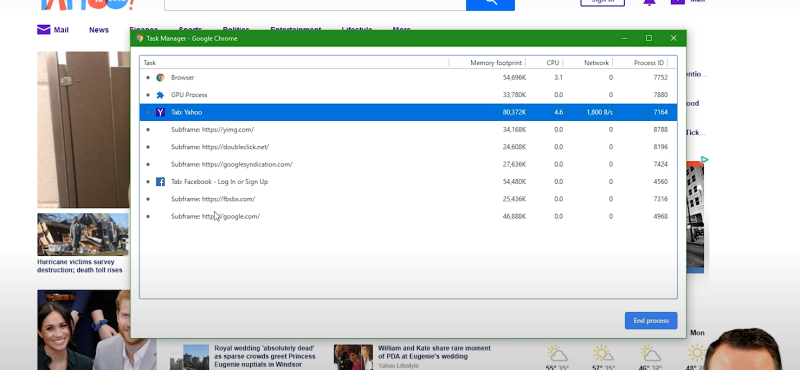The width and height of the screenshot is (800, 370).
Task: Select the Subframe google.com row
Action: point(408,216)
